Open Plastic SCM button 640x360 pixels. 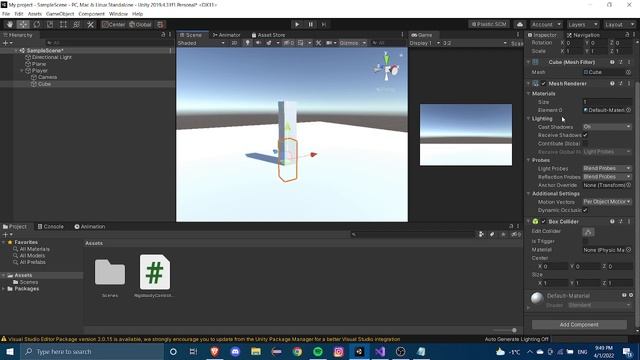click(x=489, y=24)
